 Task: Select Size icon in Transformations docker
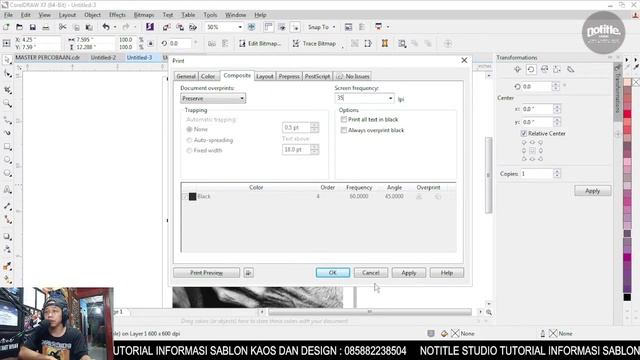[x=557, y=69]
